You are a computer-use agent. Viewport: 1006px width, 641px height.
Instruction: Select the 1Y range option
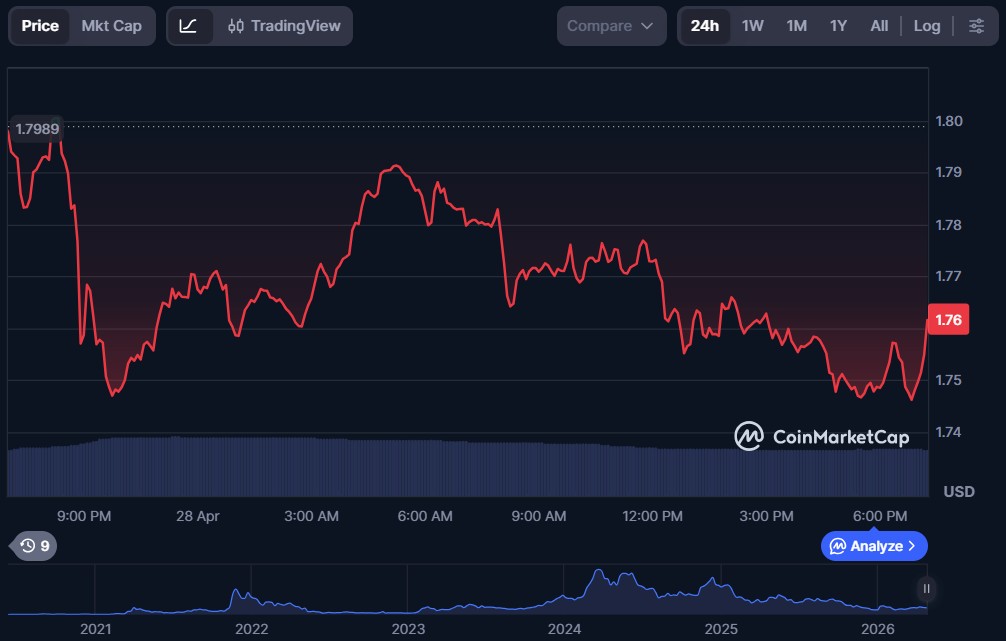click(x=837, y=26)
